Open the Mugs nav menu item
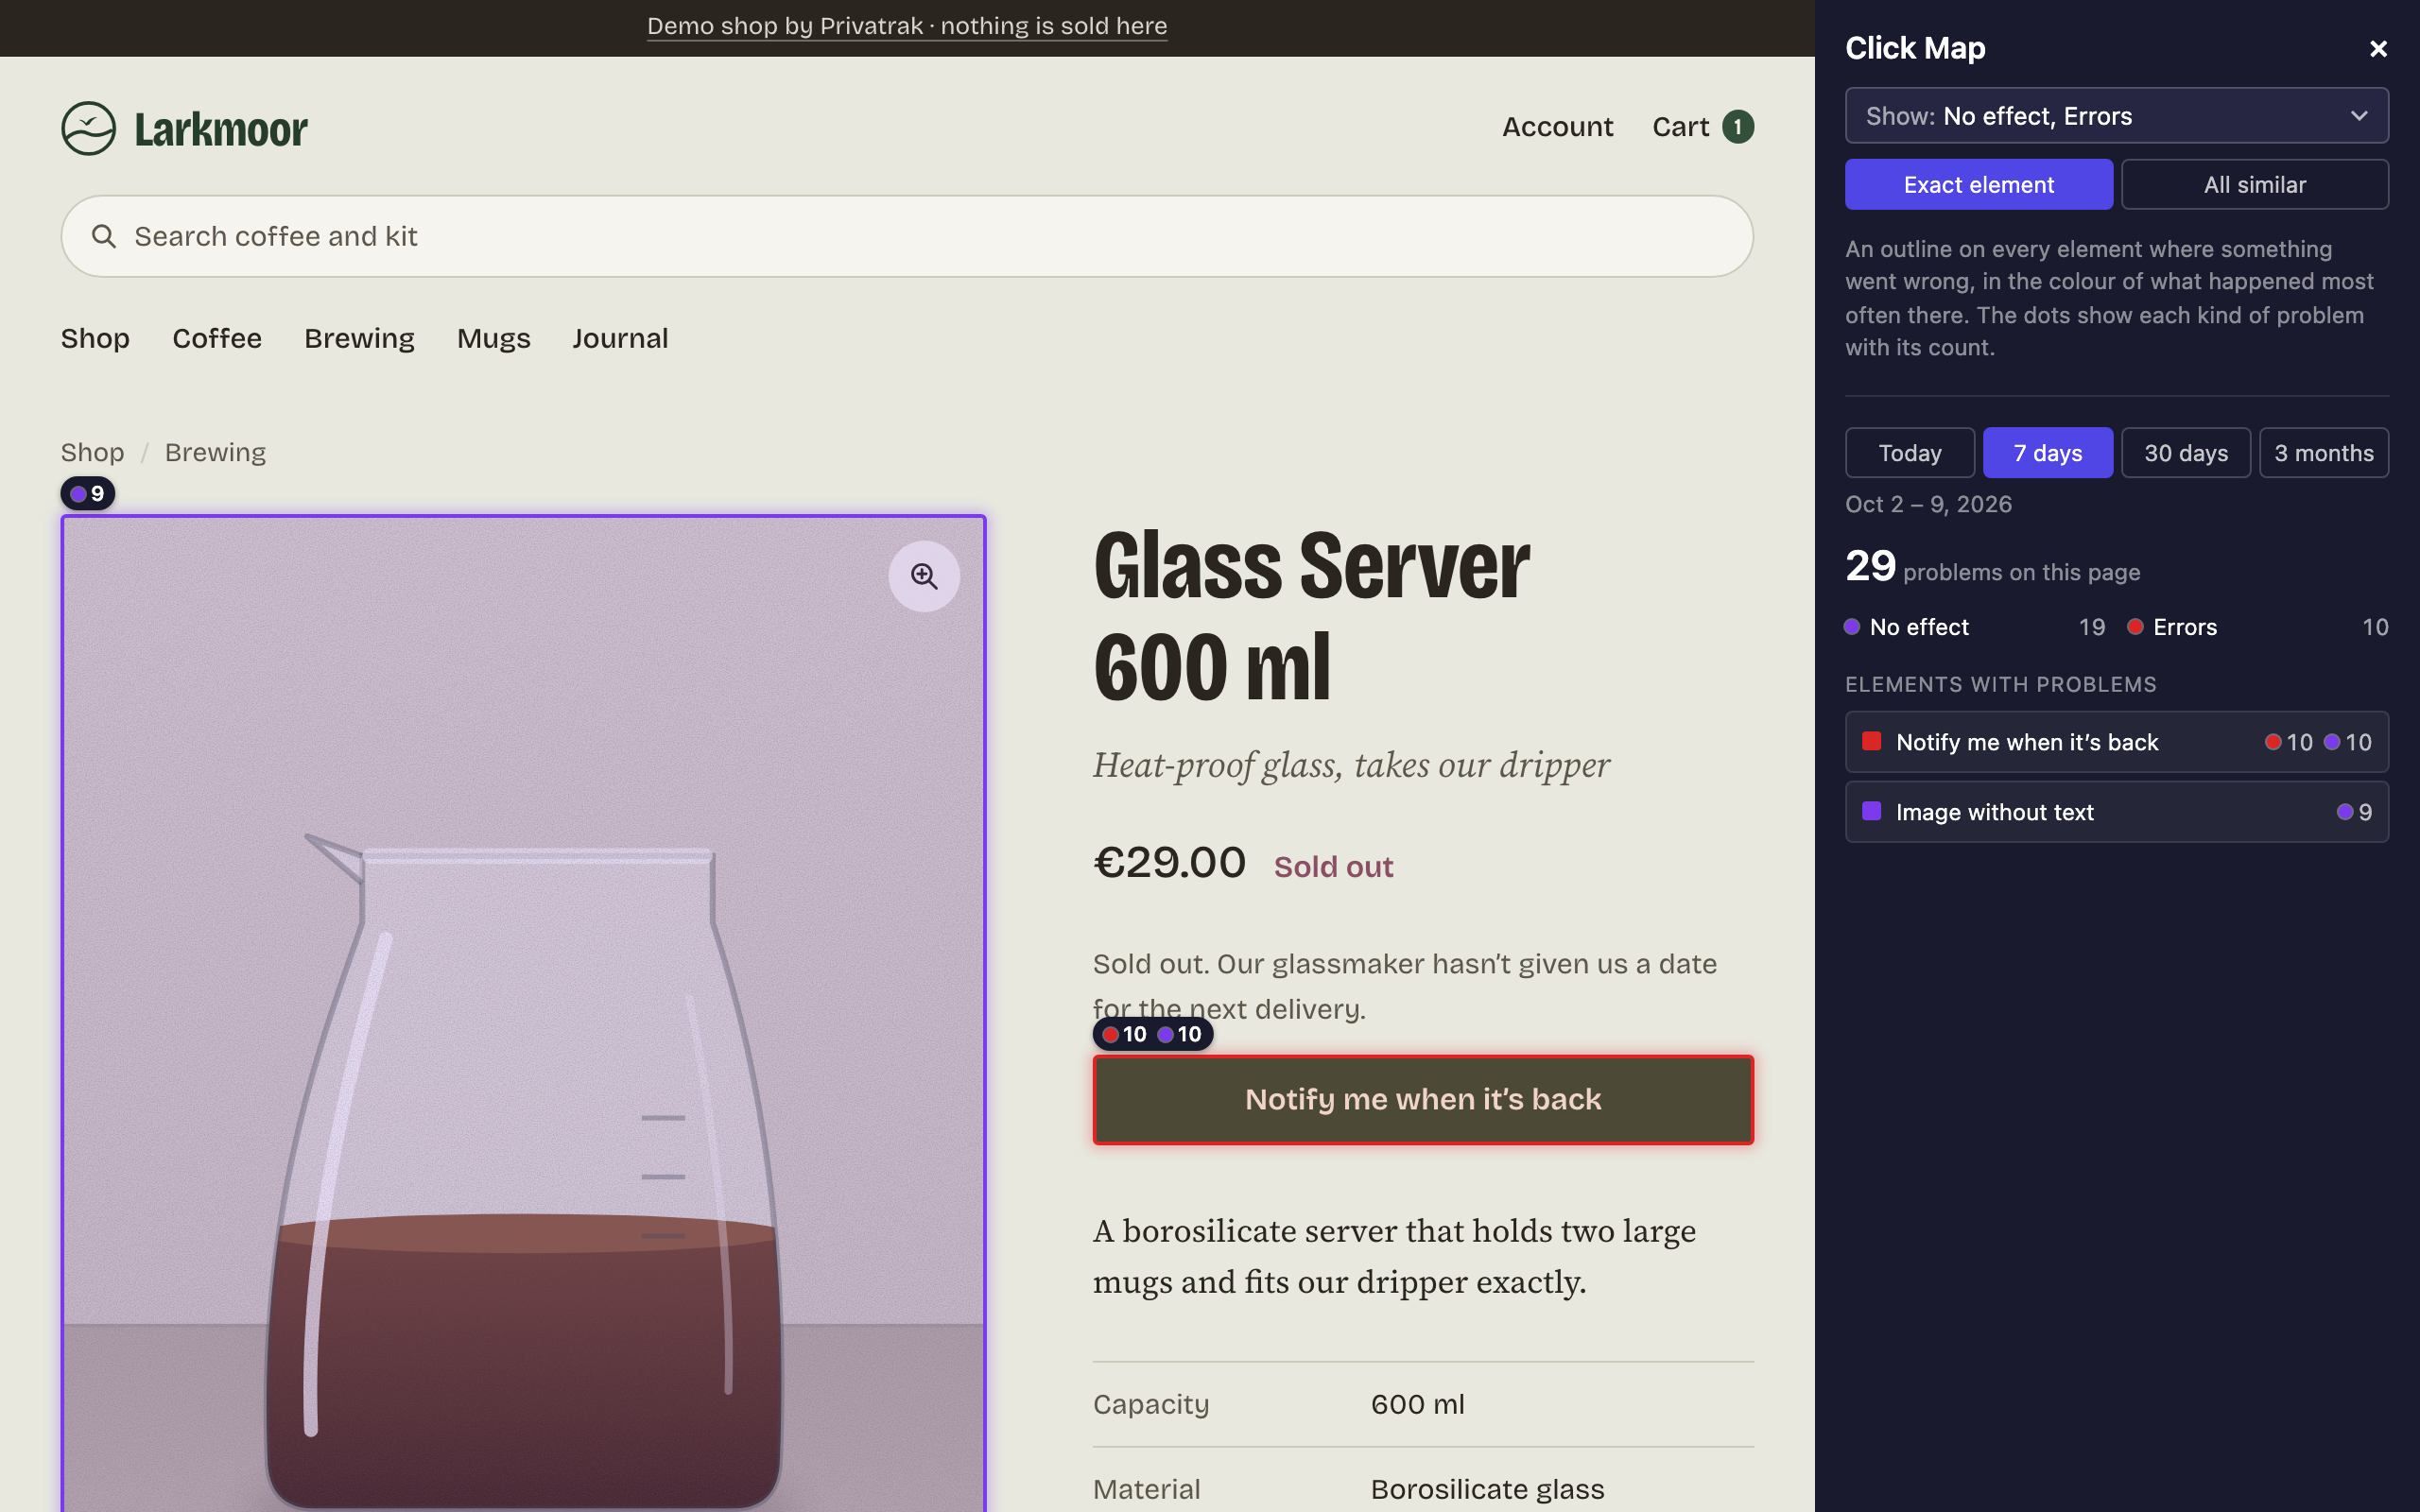Screen dimensions: 2420x1512 pyautogui.click(x=493, y=338)
